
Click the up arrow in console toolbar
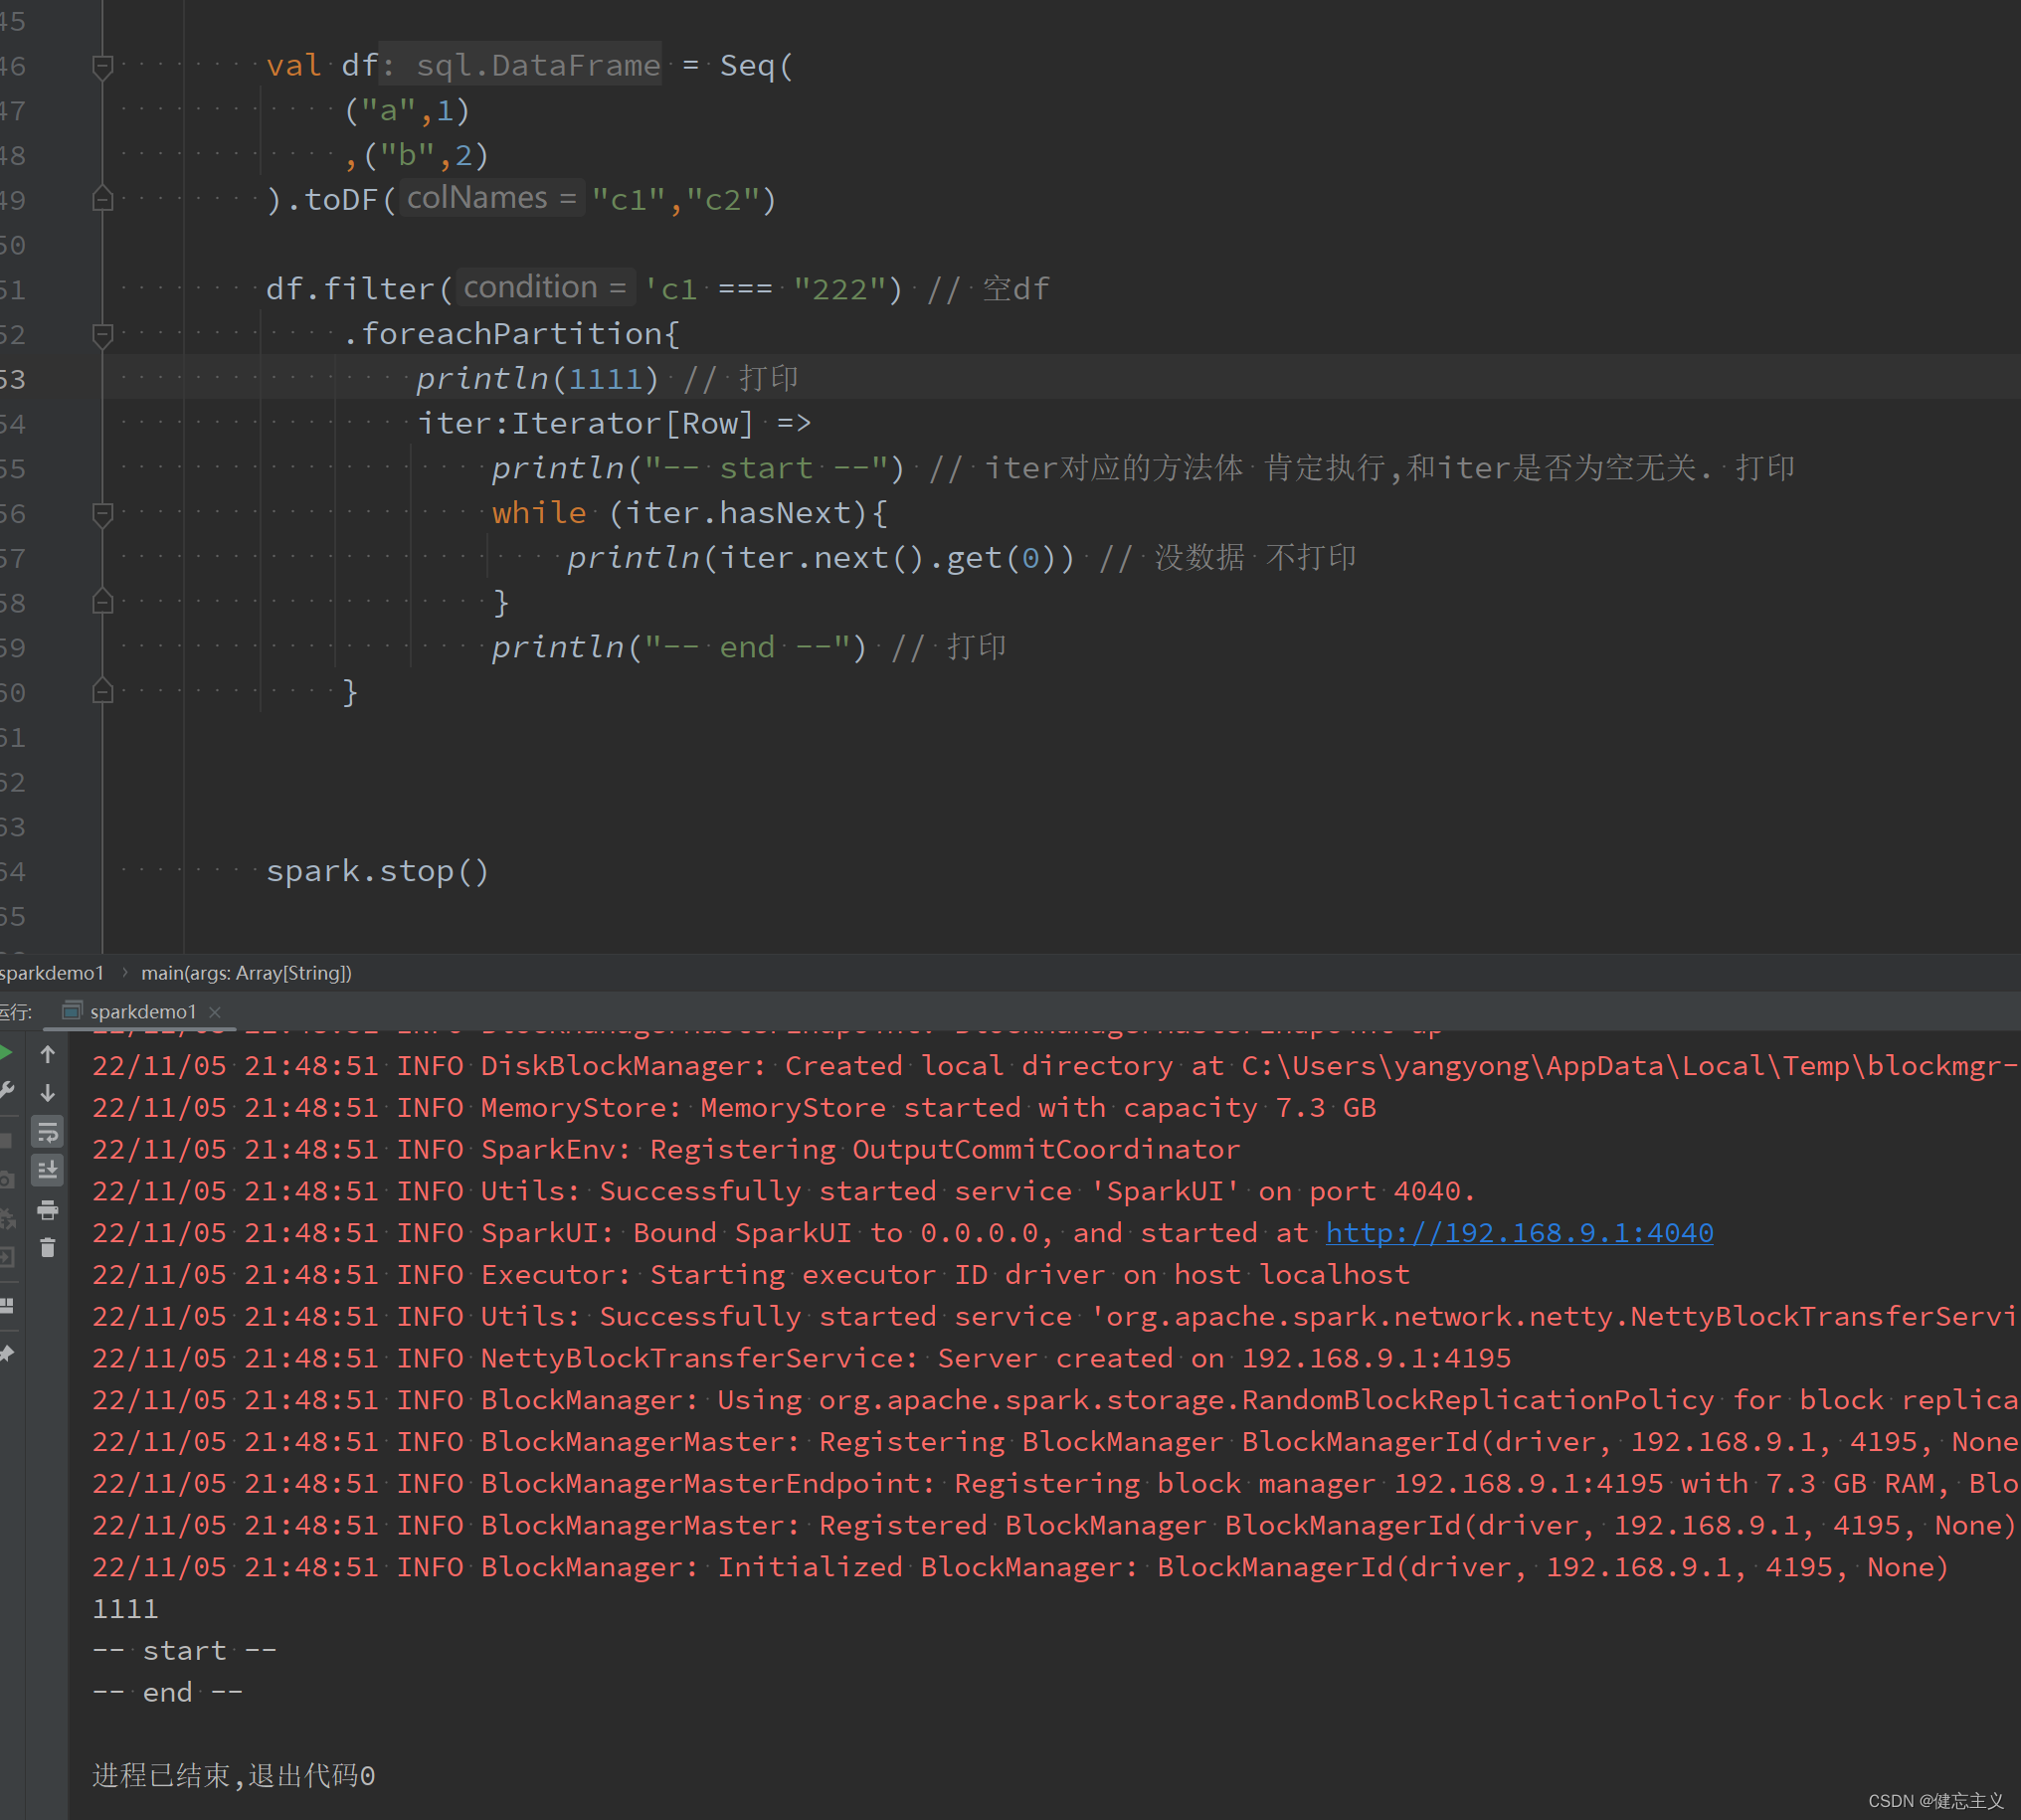pos(47,1054)
